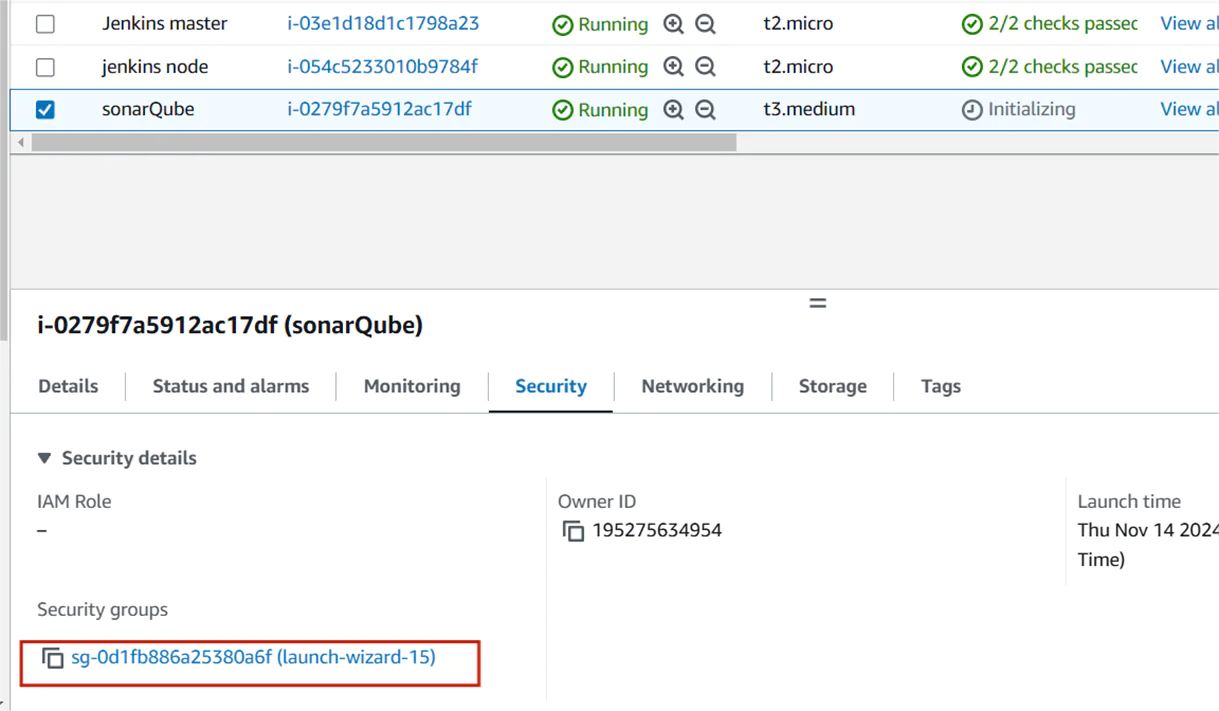Screen dimensions: 1219x711
Task: Click the checks-passed icon in Jenkins master row
Action: pos(972,24)
